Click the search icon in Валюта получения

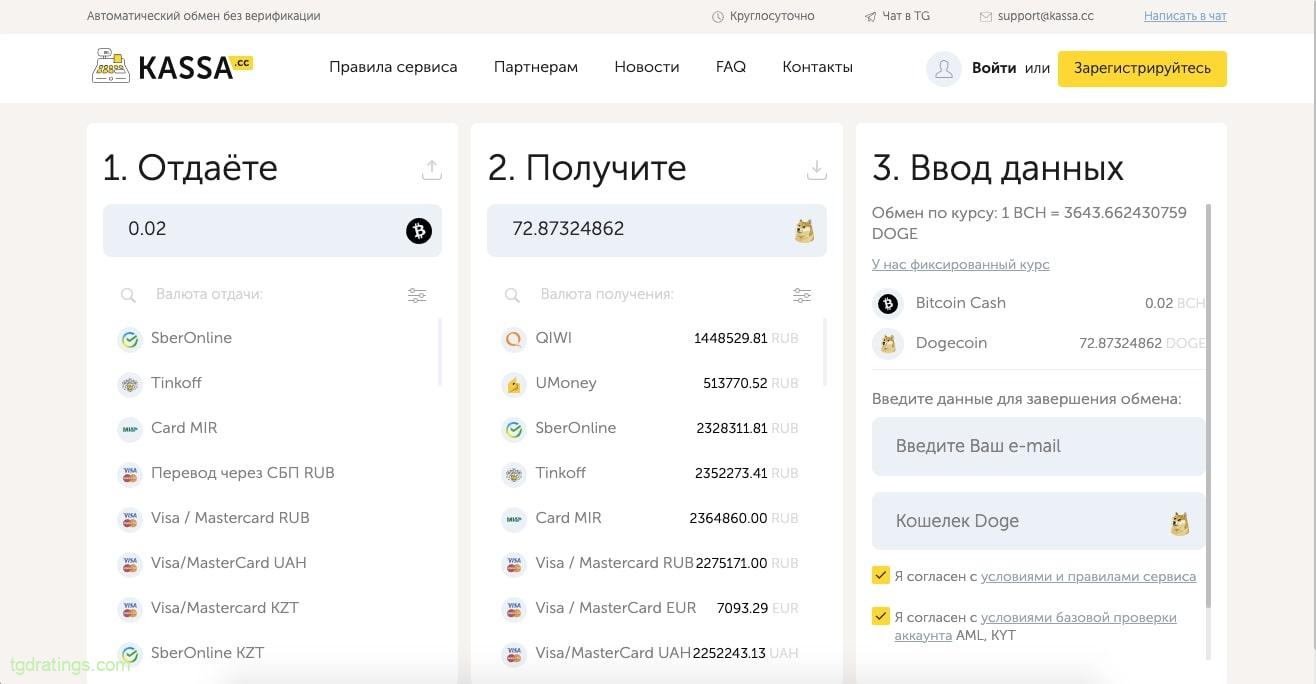512,295
